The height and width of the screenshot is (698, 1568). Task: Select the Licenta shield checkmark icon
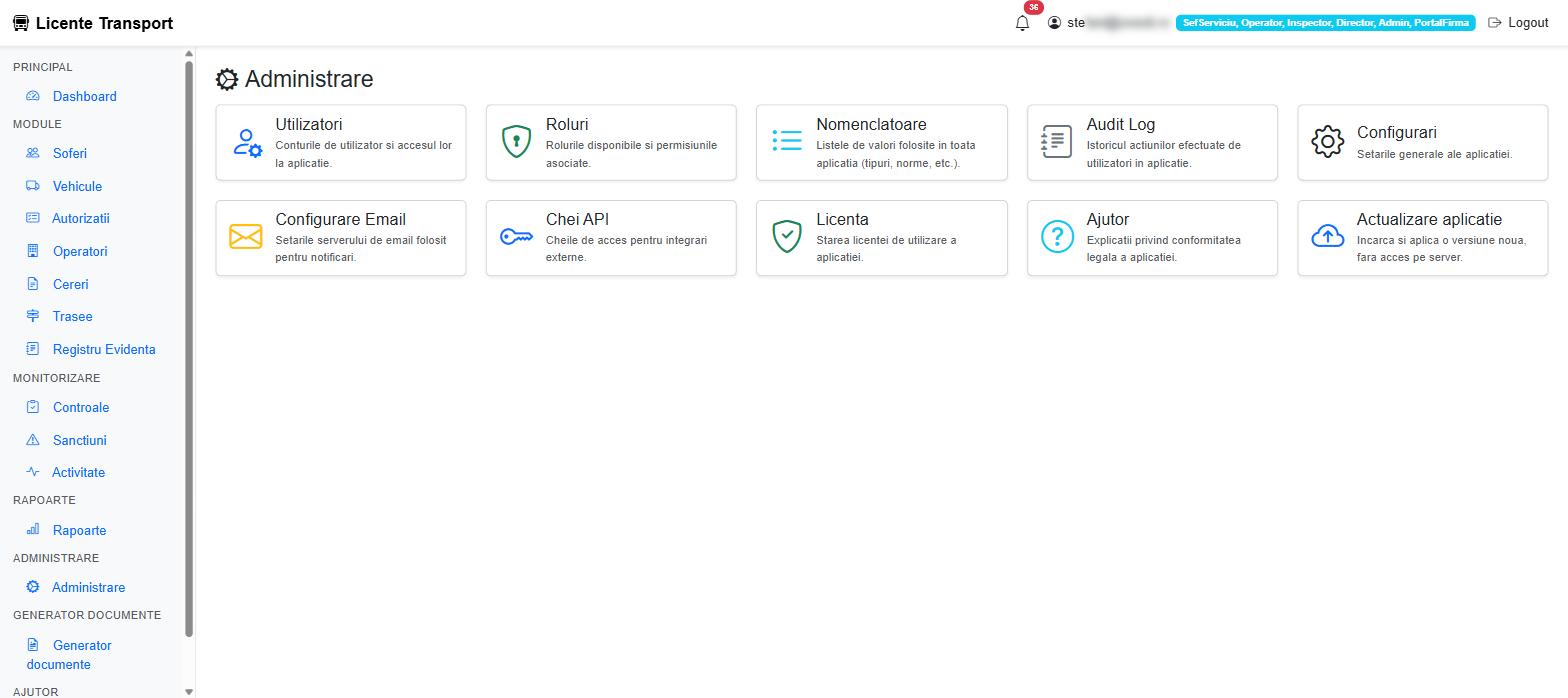click(787, 237)
